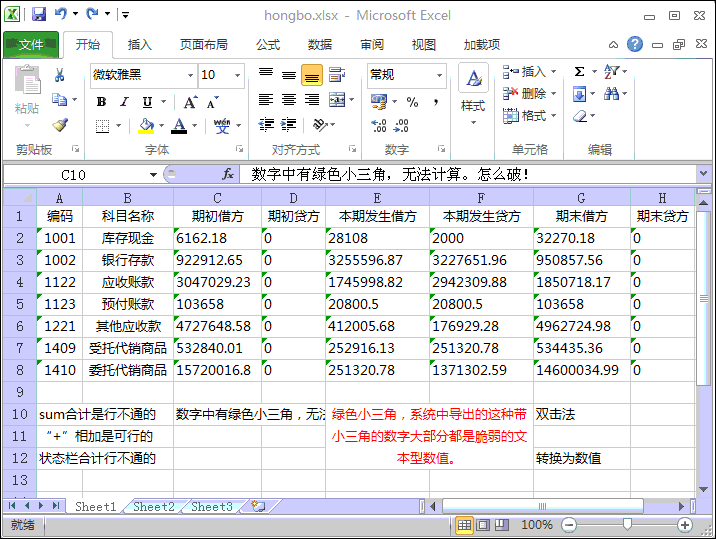
Task: Toggle align text right
Action: (312, 100)
